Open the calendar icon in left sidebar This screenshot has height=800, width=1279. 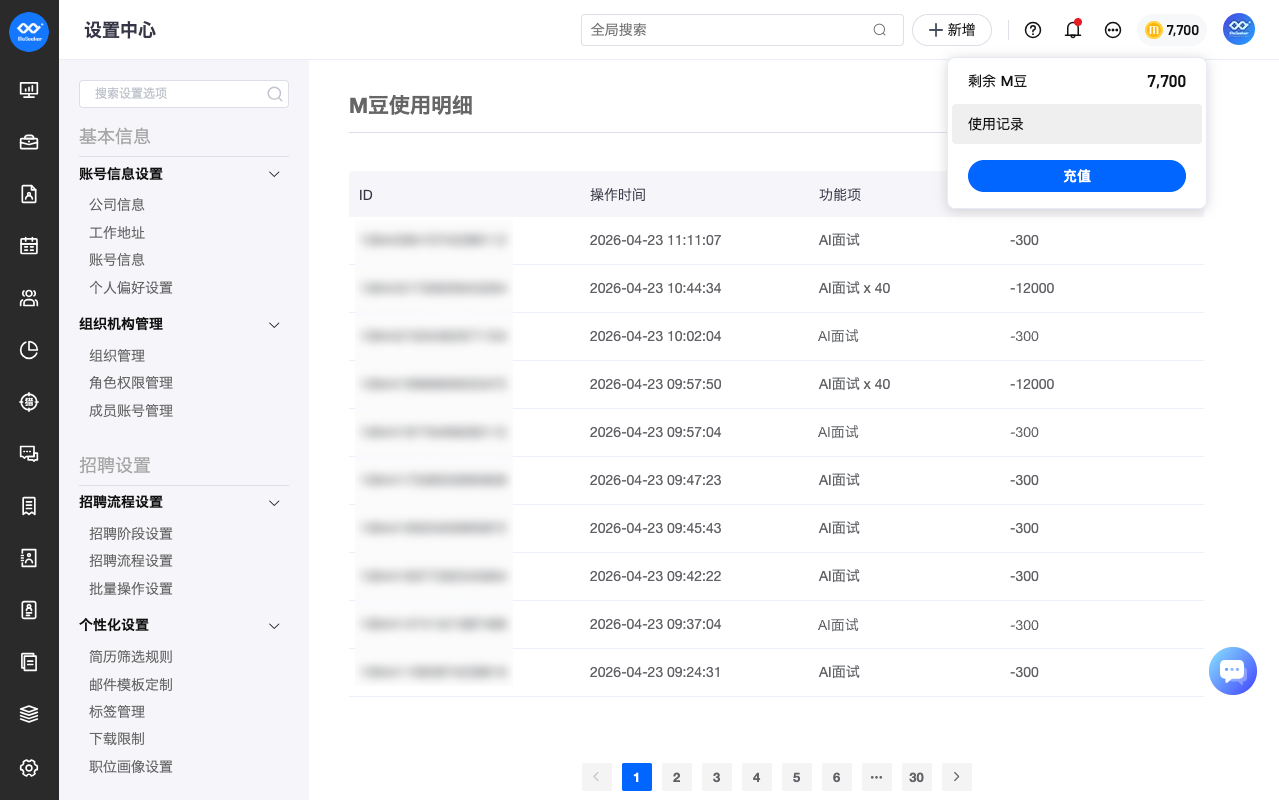(x=29, y=245)
